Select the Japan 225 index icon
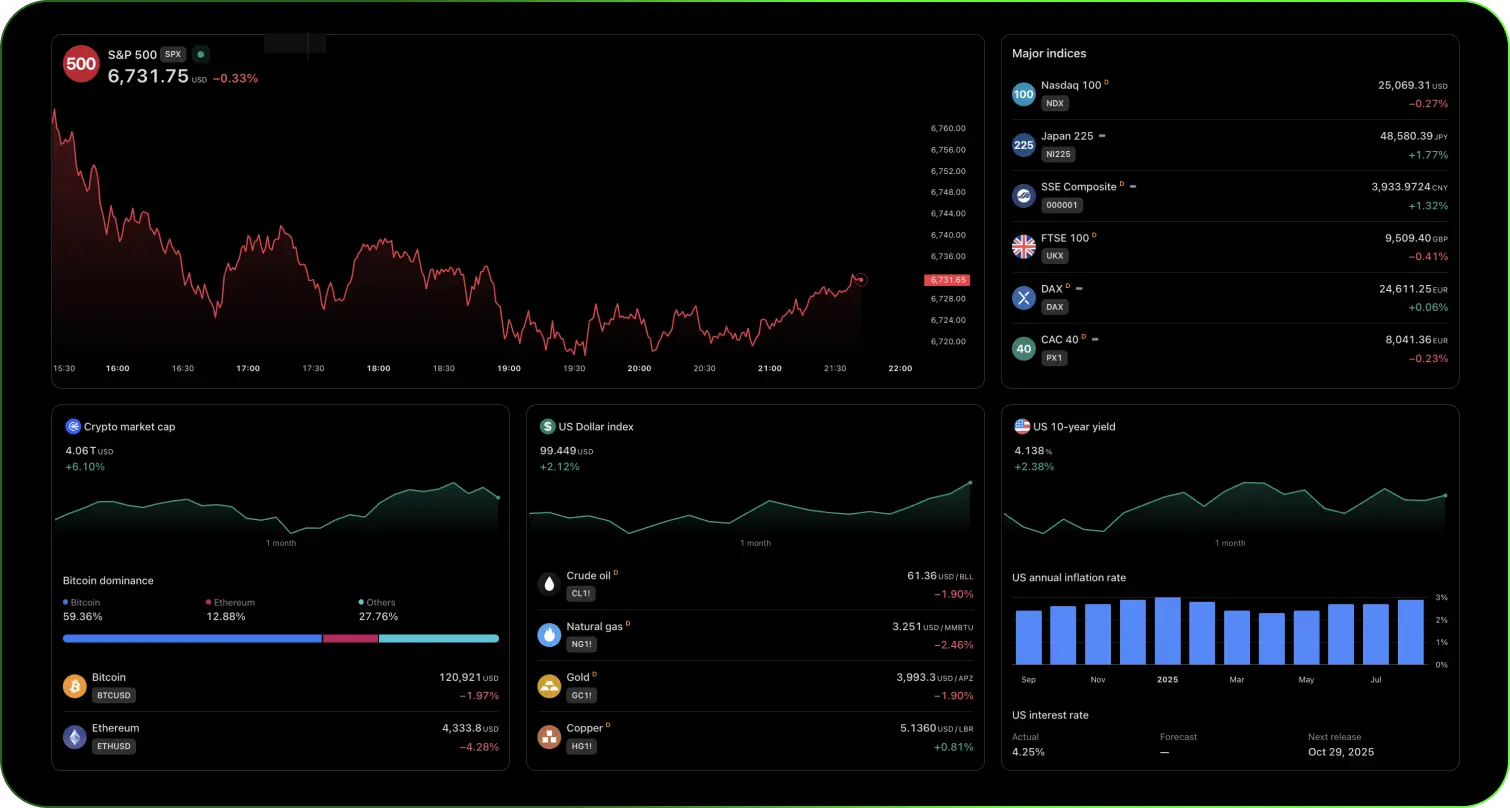The width and height of the screenshot is (1510, 808). [1023, 145]
